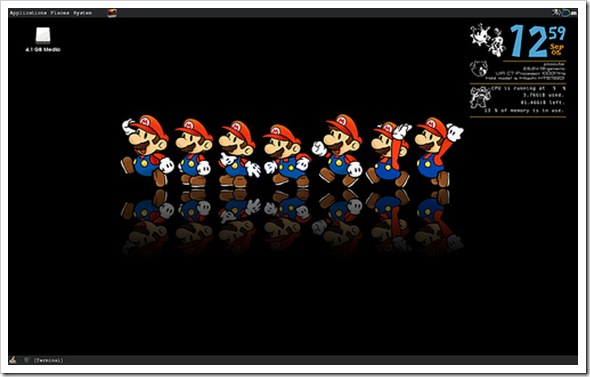The image size is (590, 377).
Task: Click the Show Desktop icon in bottom panel
Action: click(13, 360)
